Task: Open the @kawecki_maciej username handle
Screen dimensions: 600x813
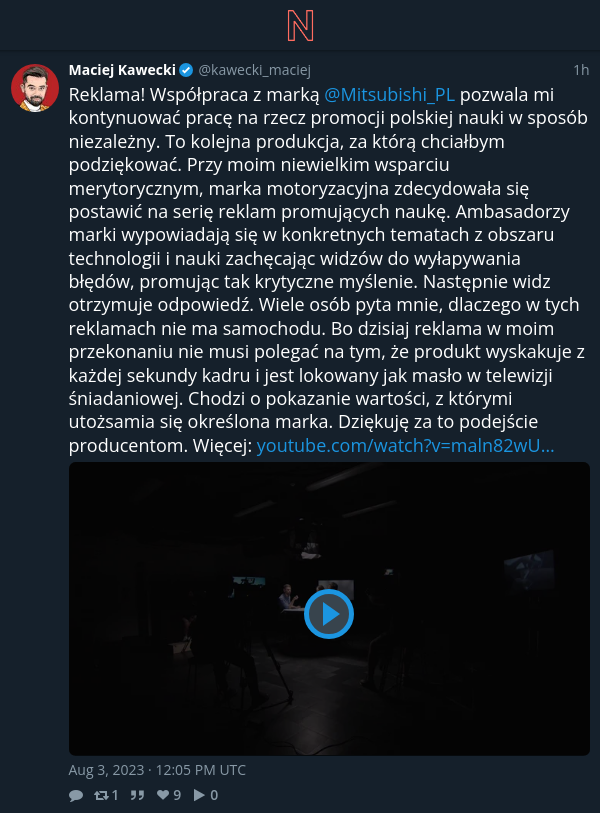Action: (254, 70)
